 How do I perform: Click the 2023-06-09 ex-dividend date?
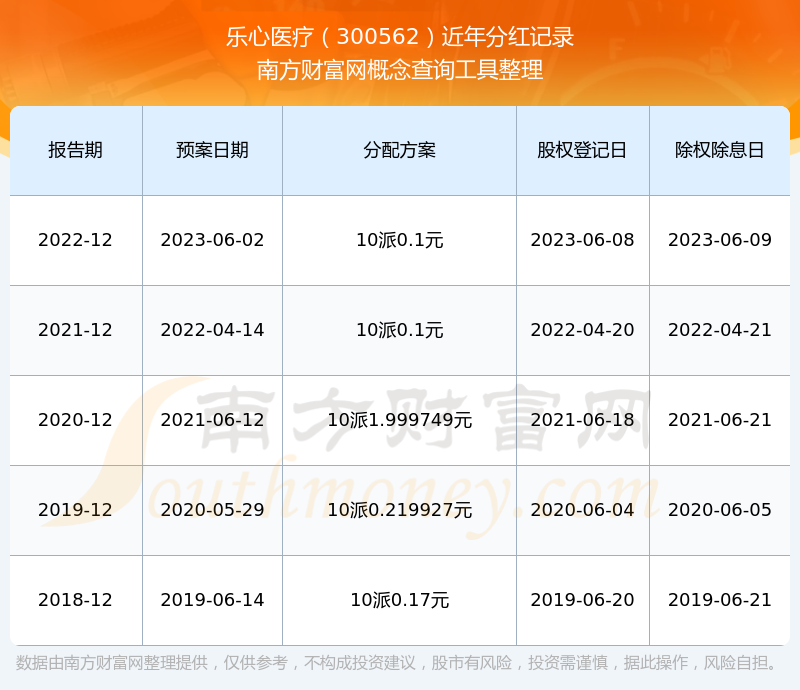point(719,240)
